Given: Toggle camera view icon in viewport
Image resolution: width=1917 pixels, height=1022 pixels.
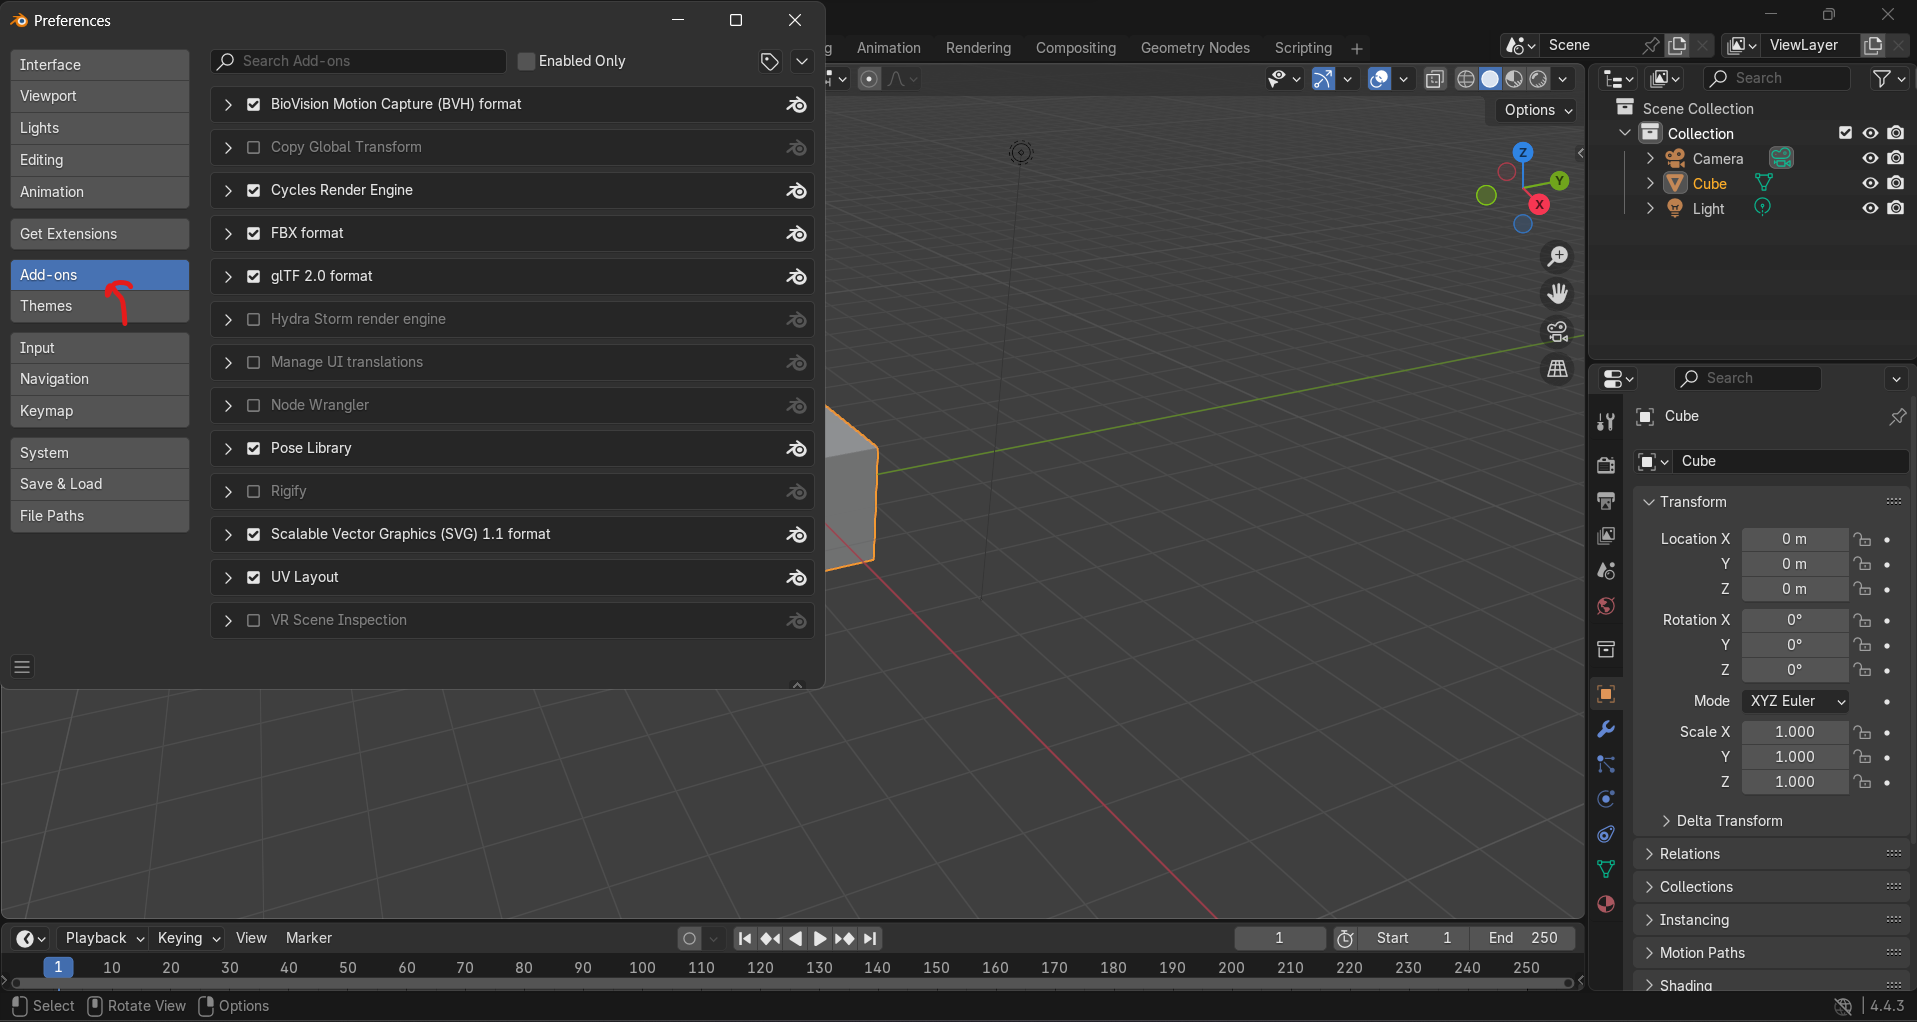Looking at the screenshot, I should pyautogui.click(x=1558, y=331).
